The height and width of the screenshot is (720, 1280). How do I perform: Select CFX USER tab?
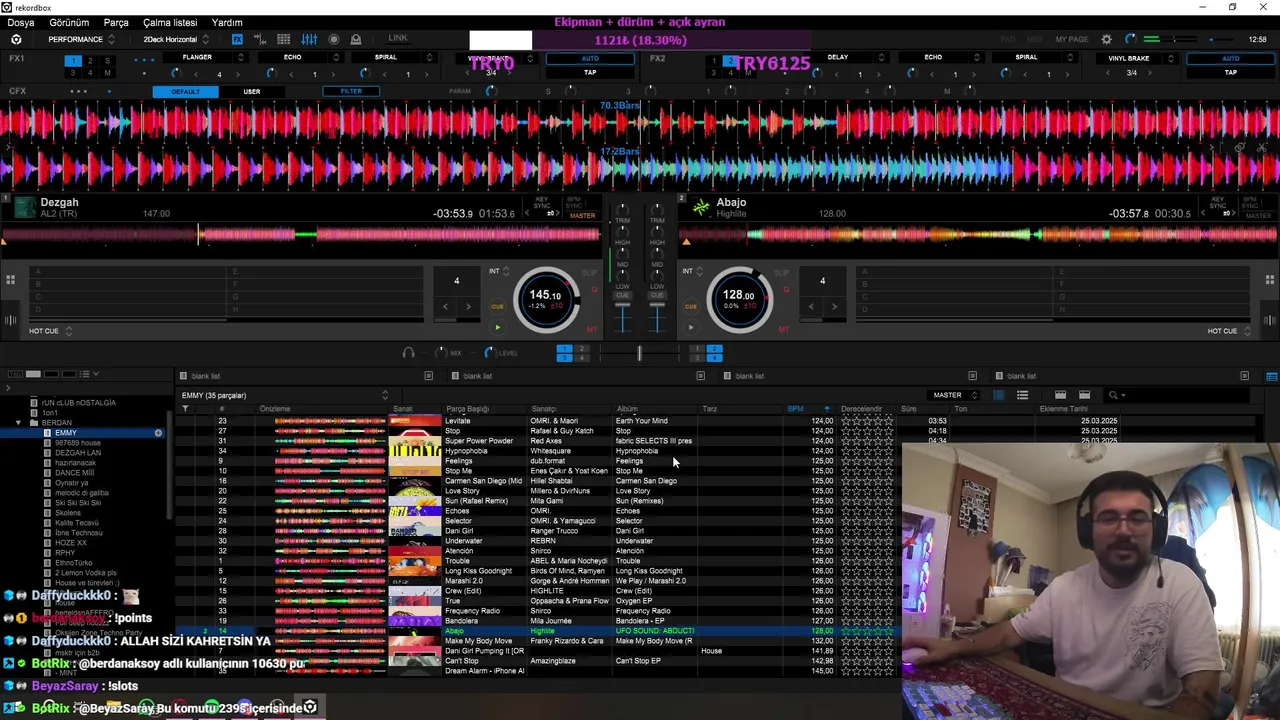tap(252, 91)
